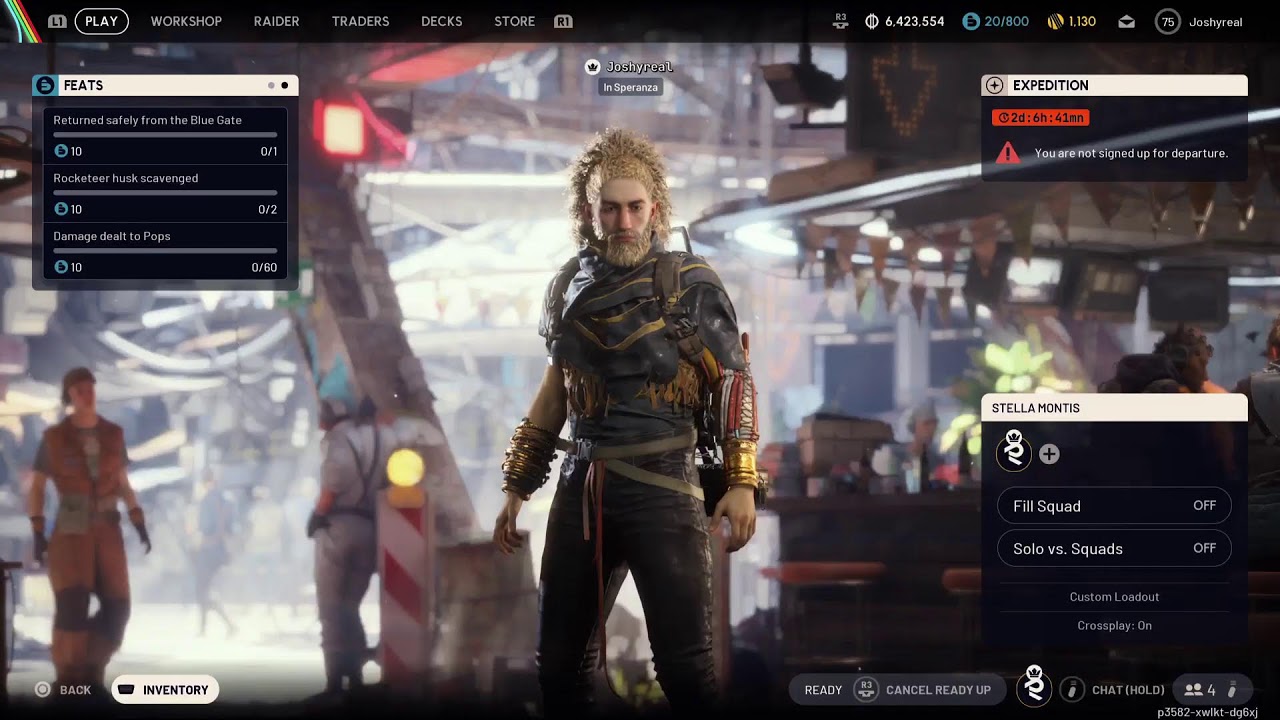Select the Play tab
The height and width of the screenshot is (720, 1280).
(101, 21)
